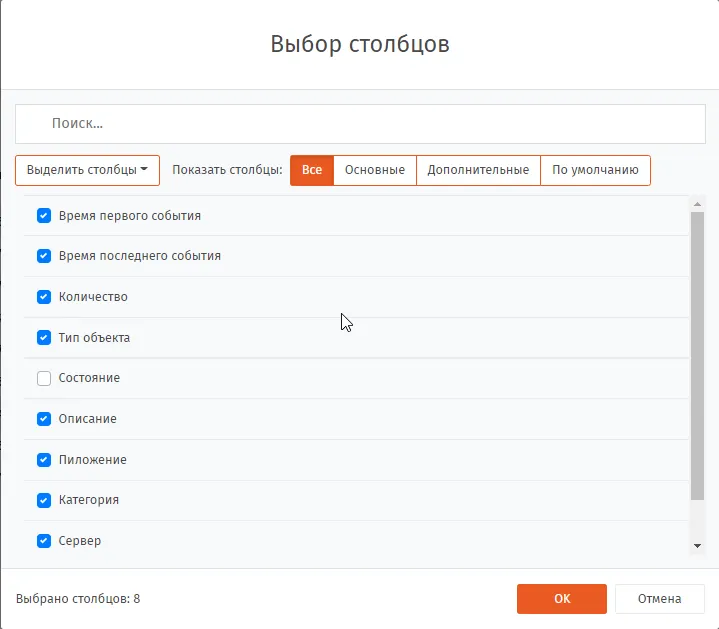Click the scrollbar down arrow
This screenshot has height=629, width=719.
[697, 546]
